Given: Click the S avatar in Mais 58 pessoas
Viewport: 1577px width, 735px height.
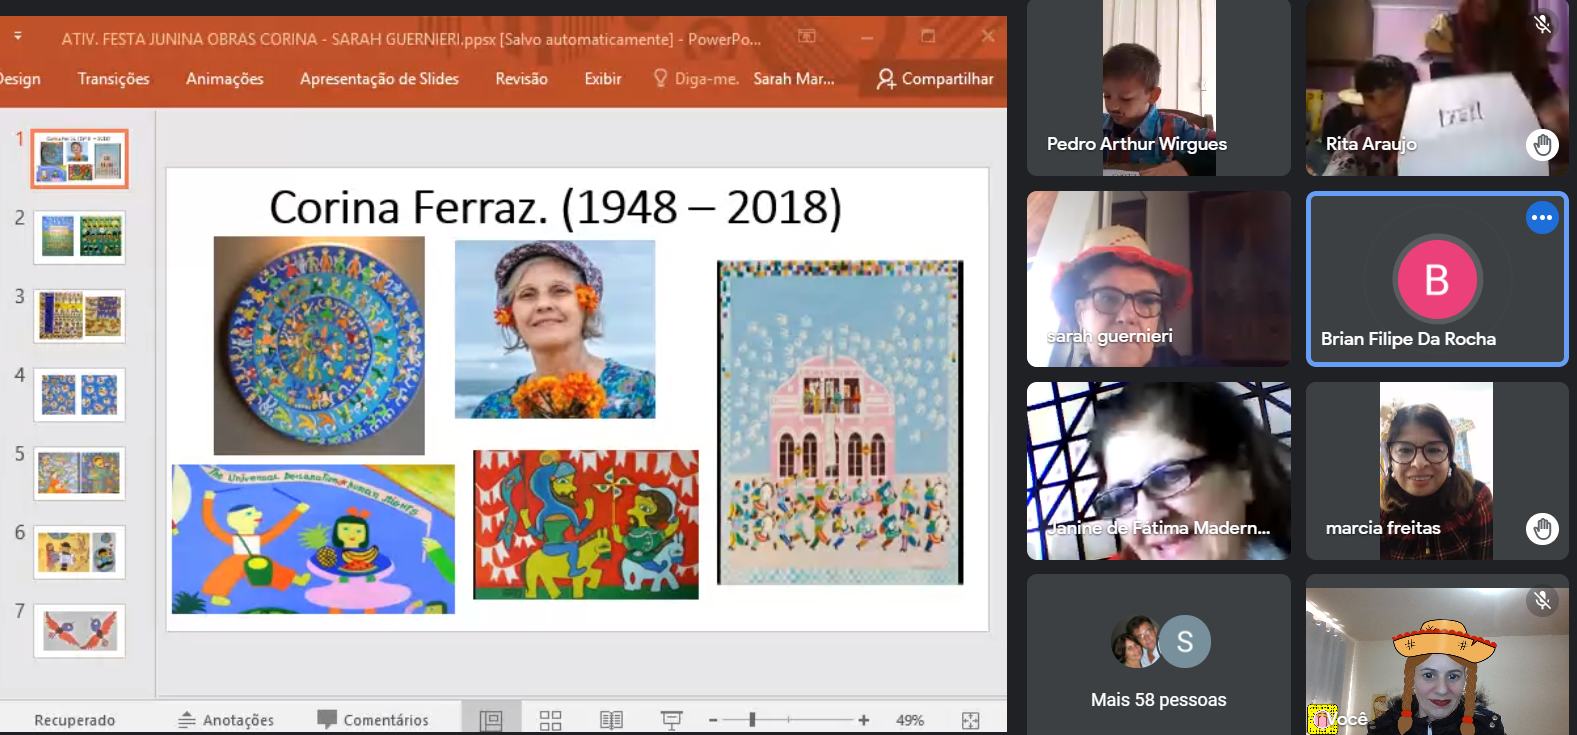Looking at the screenshot, I should click(x=1185, y=641).
